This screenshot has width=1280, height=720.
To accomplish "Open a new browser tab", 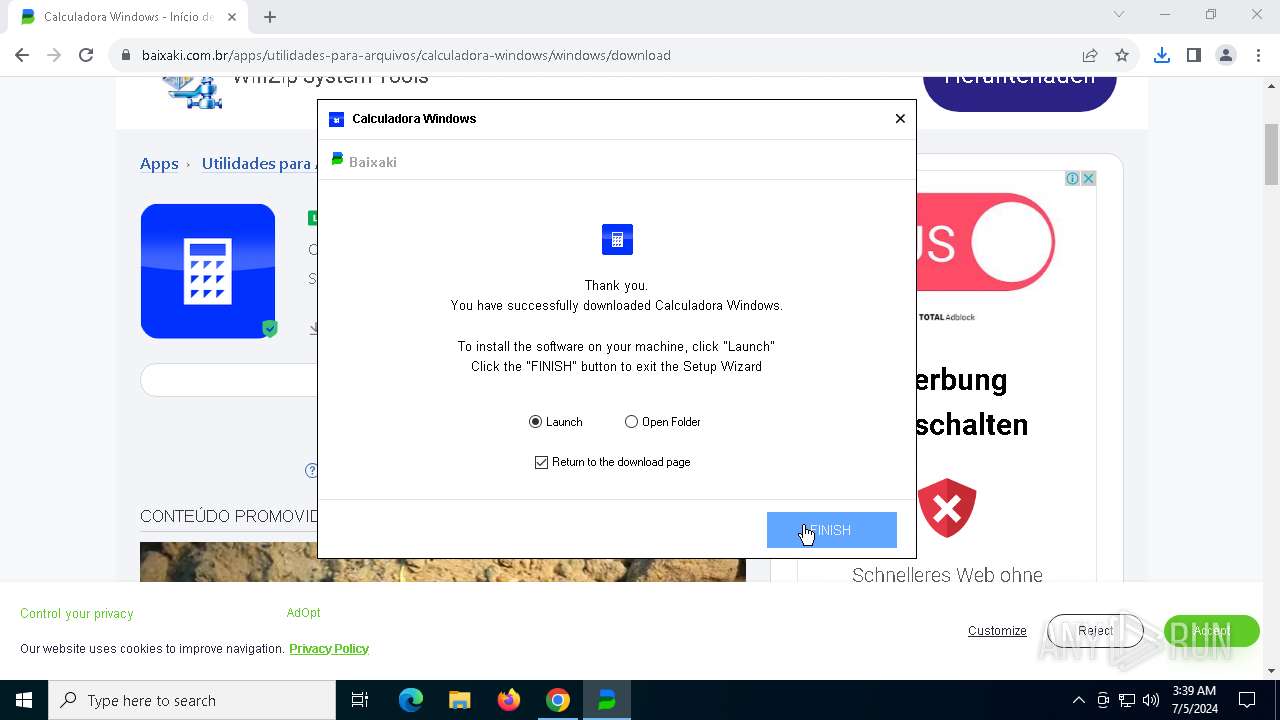I will tap(270, 17).
